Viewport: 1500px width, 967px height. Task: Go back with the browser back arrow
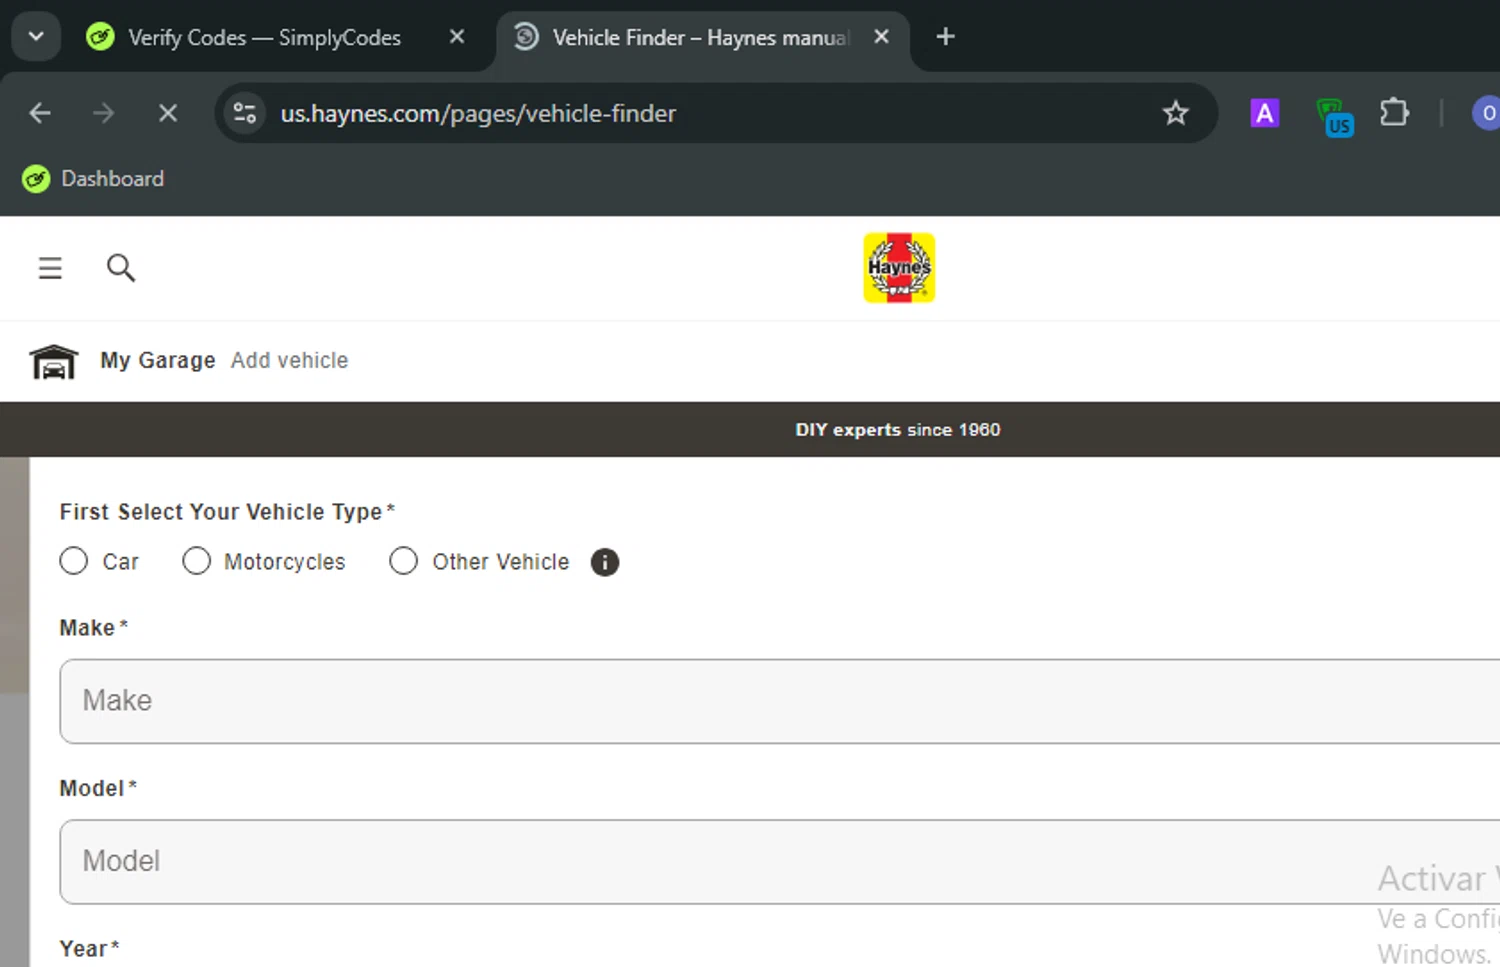[x=40, y=113]
